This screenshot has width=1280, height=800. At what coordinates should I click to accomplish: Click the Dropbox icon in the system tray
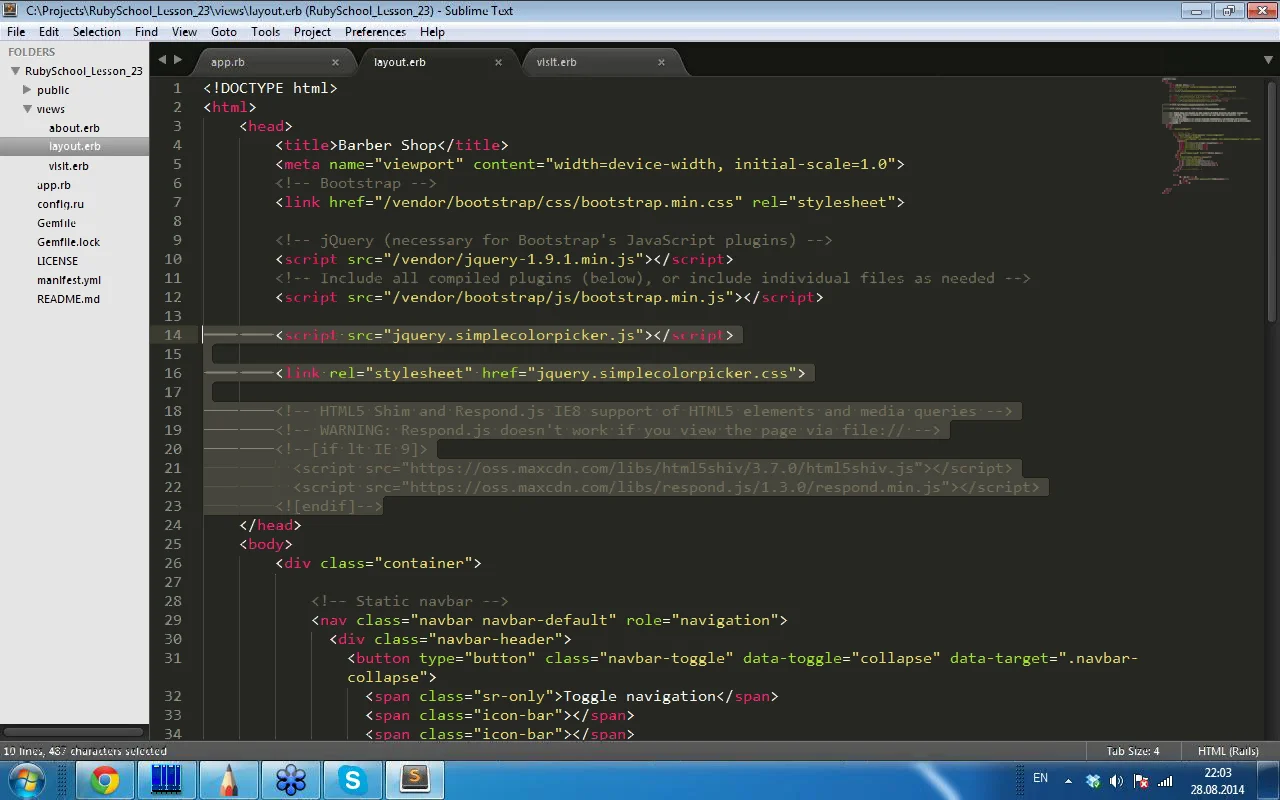tap(1092, 780)
